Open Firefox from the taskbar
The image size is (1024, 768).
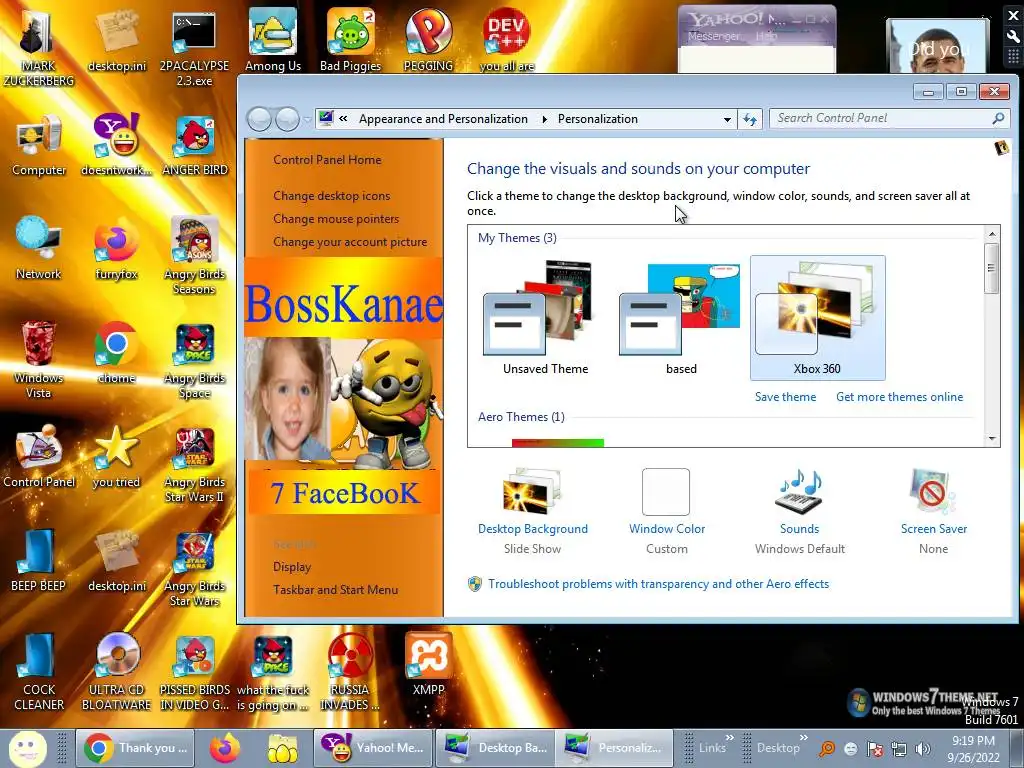click(225, 748)
